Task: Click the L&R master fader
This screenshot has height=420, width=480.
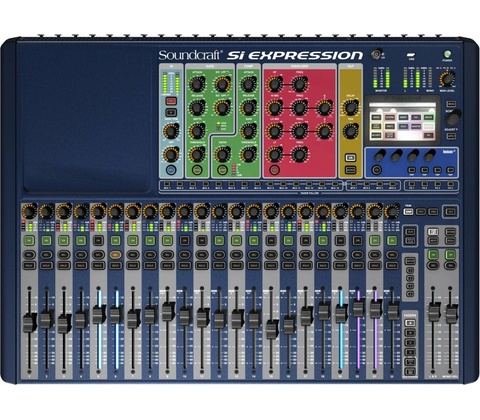Action: click(x=434, y=313)
